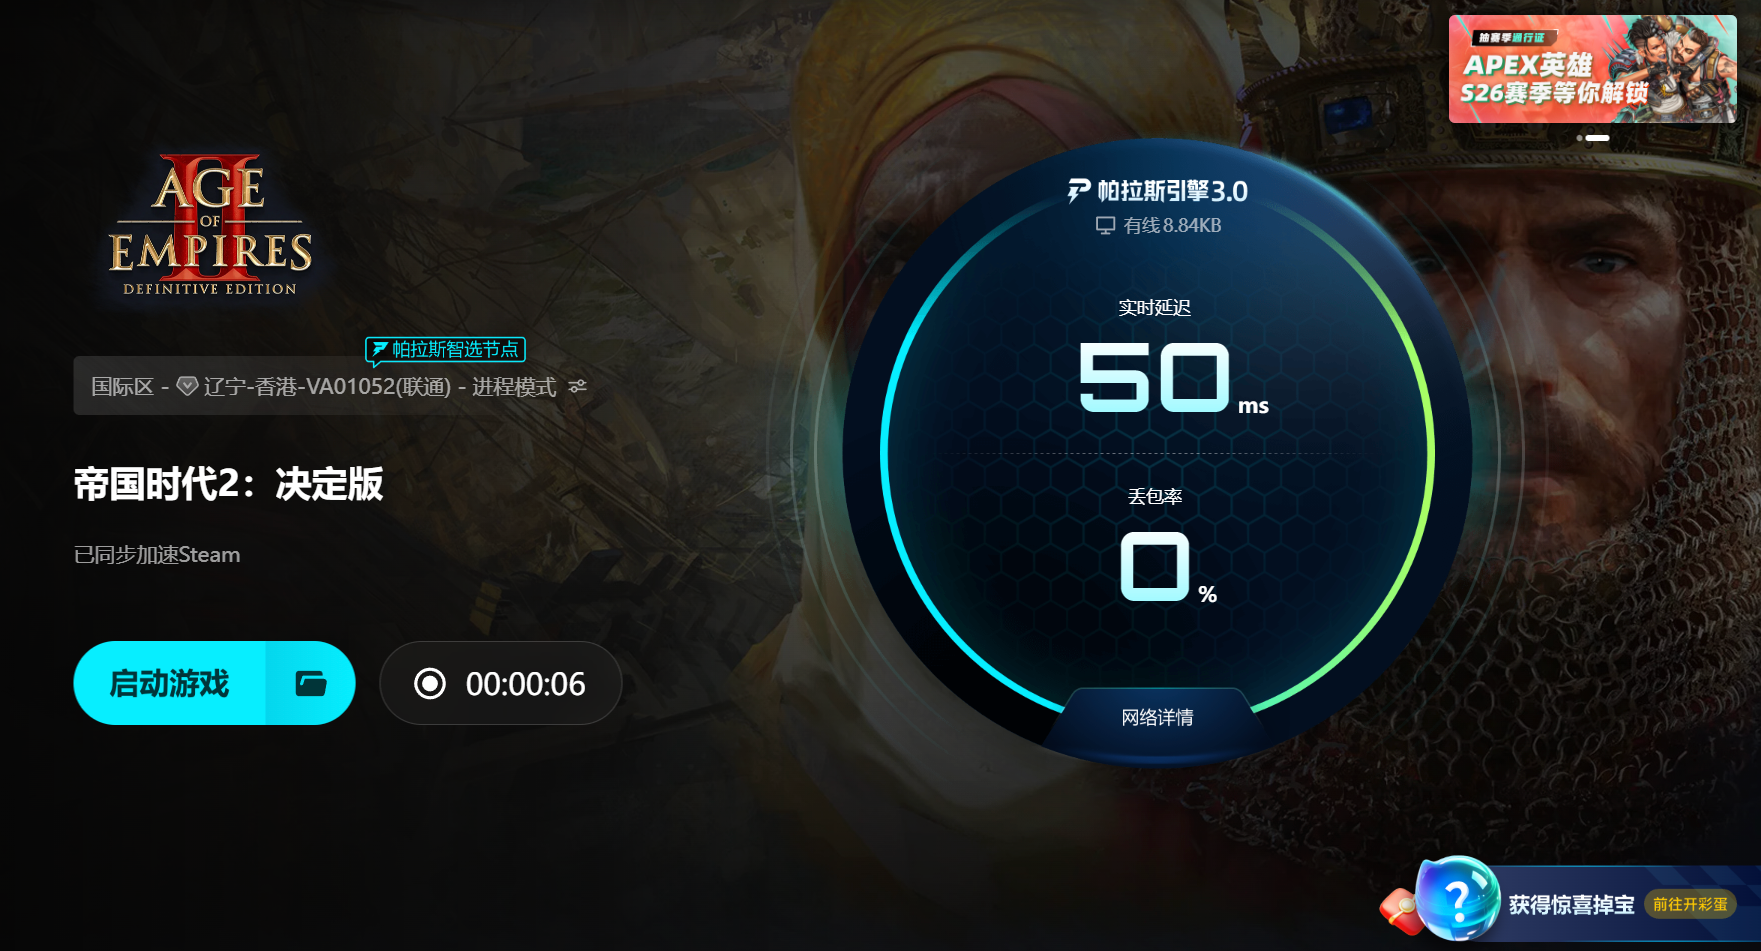Click the 启动游戏 launch game button
This screenshot has width=1761, height=951.
point(170,683)
